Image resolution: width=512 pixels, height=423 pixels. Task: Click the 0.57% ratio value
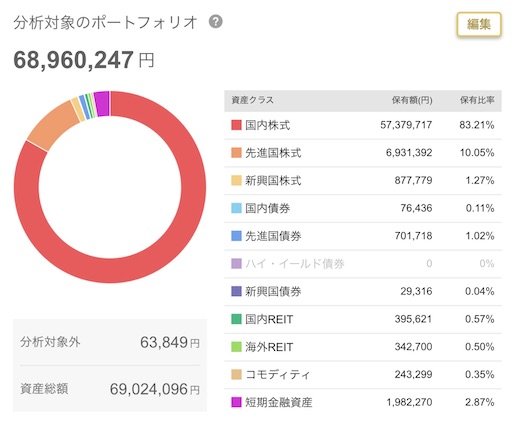click(x=480, y=319)
